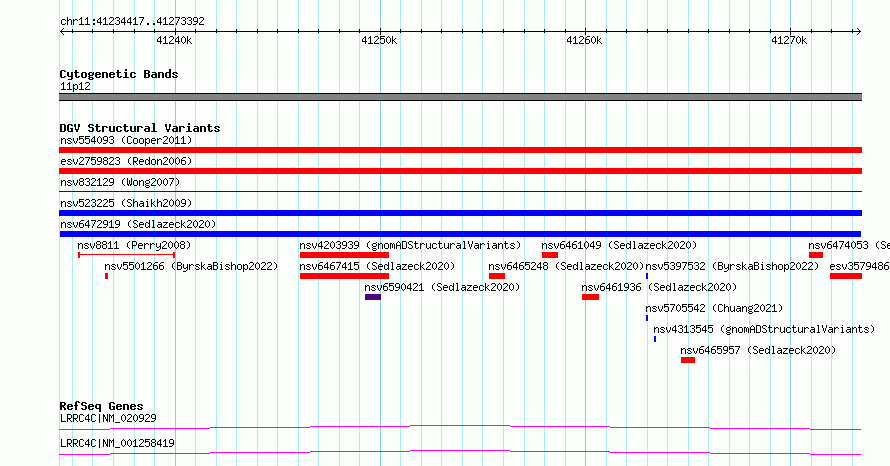
Task: Open esv2759823 (Redon2006) label
Action: click(x=126, y=161)
